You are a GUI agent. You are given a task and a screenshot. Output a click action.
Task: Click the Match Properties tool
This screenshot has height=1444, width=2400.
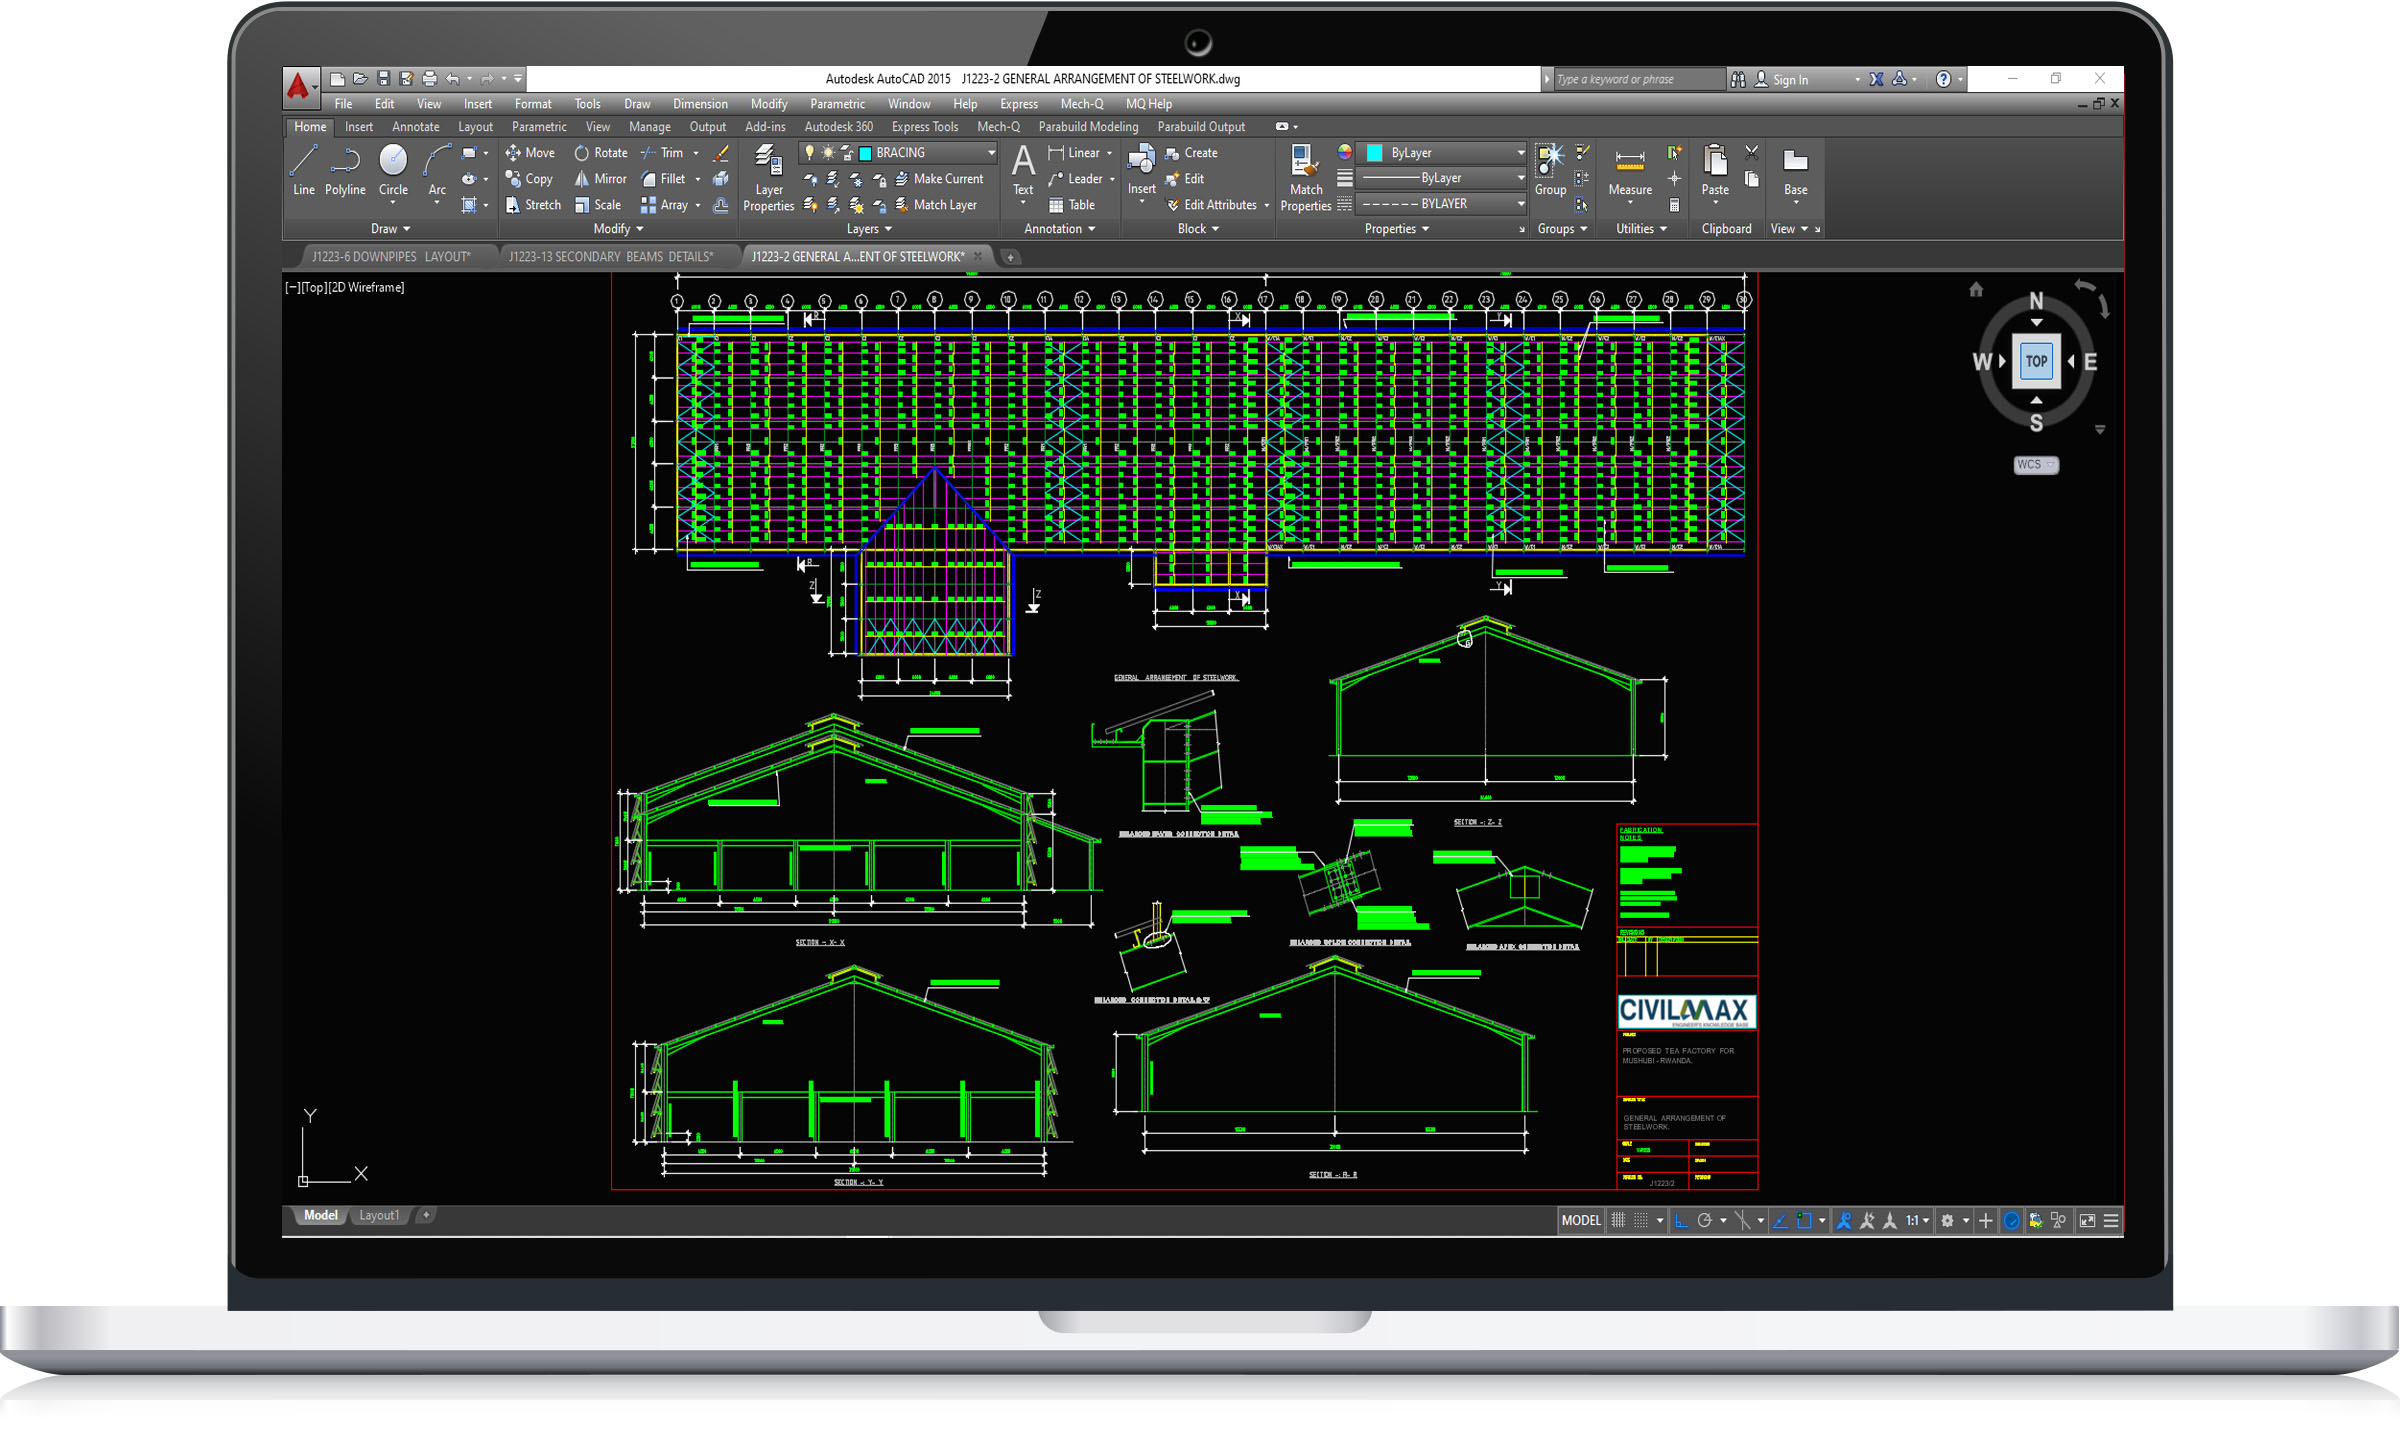(x=1305, y=177)
